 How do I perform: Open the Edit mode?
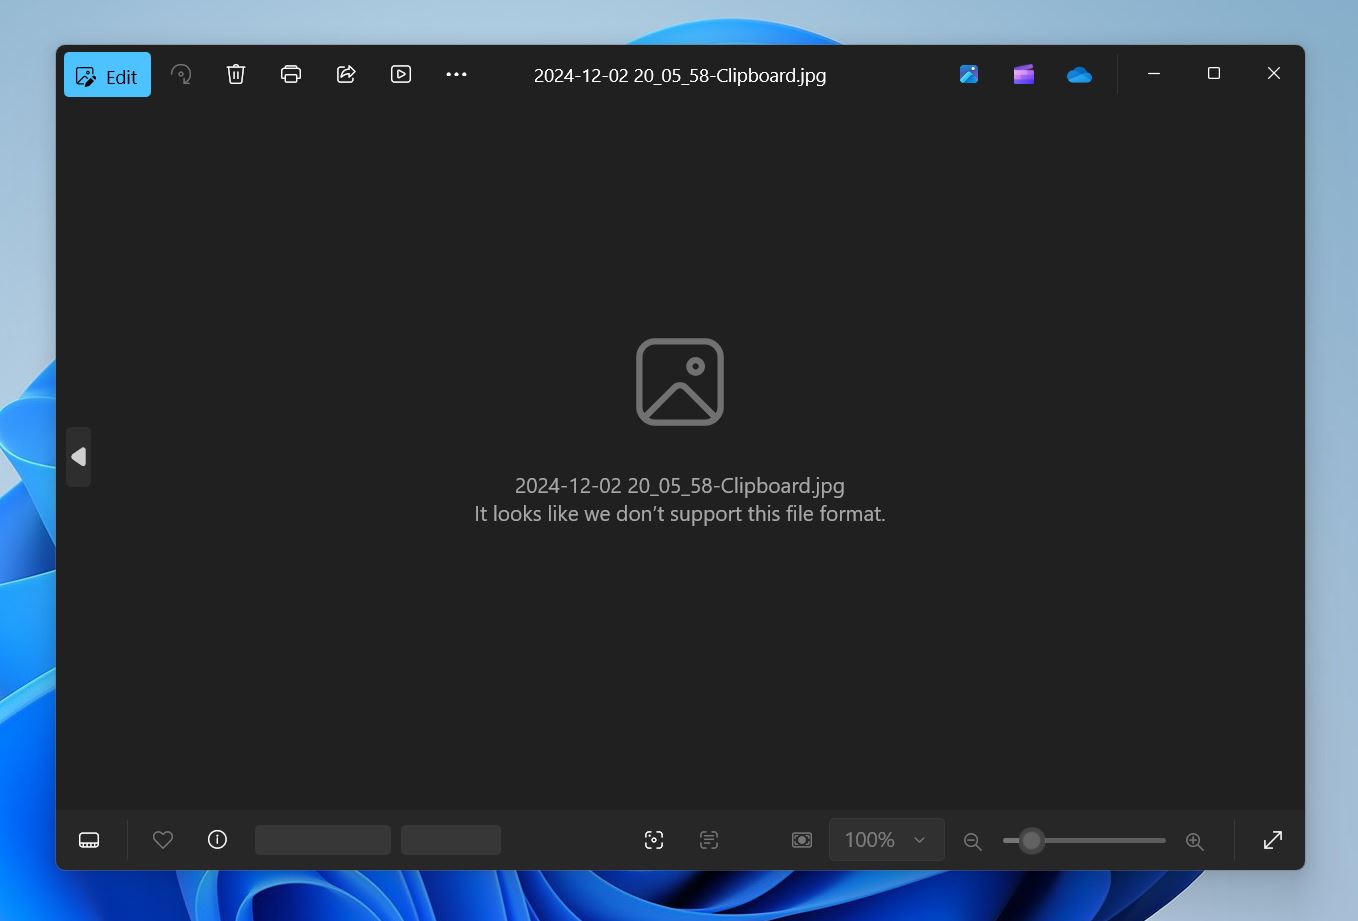click(107, 74)
